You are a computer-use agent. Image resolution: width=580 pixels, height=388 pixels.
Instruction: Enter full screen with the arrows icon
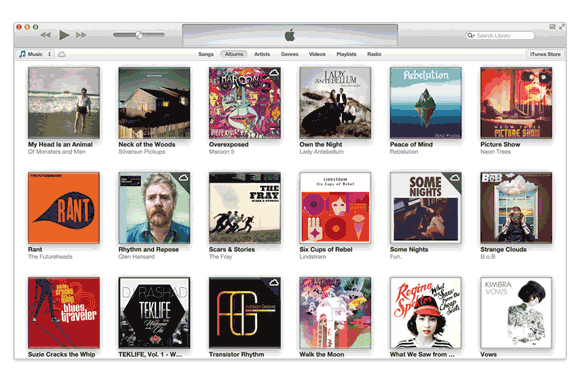[562, 27]
